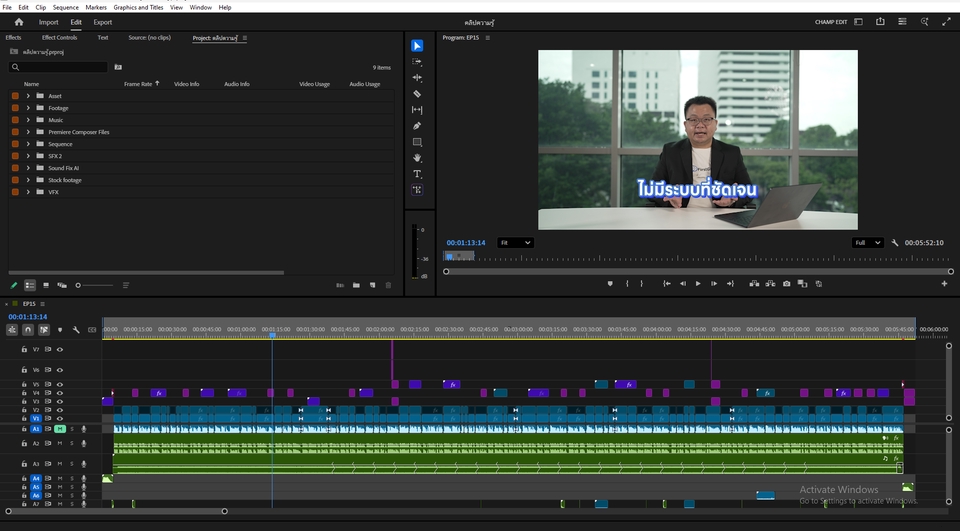The image size is (960, 531).
Task: Expand the Stock footage bin
Action: point(28,180)
